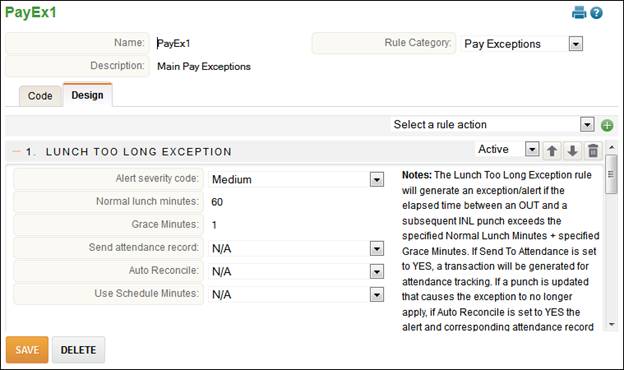Open the Auto Reconcile dropdown
The height and width of the screenshot is (370, 624).
376,272
